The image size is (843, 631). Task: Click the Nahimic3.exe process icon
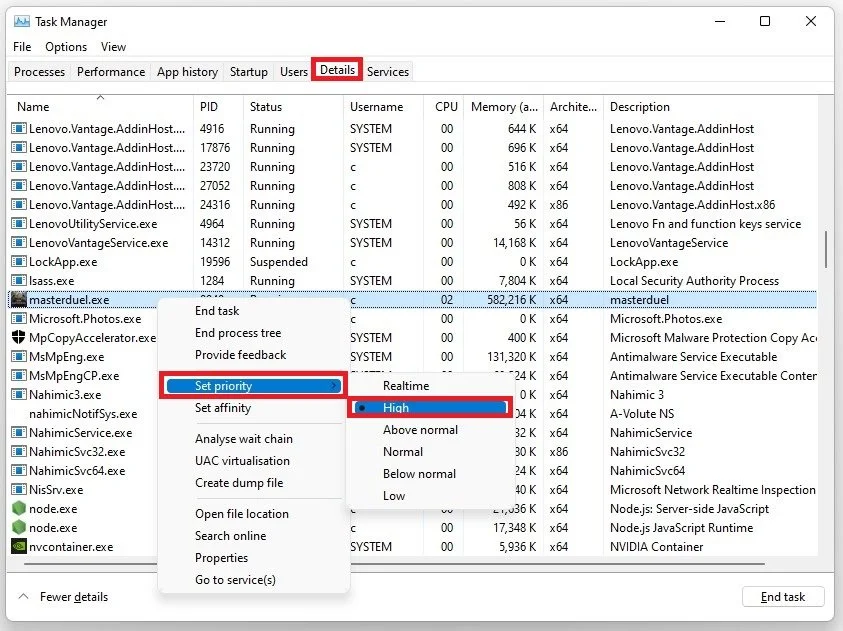pyautogui.click(x=19, y=395)
